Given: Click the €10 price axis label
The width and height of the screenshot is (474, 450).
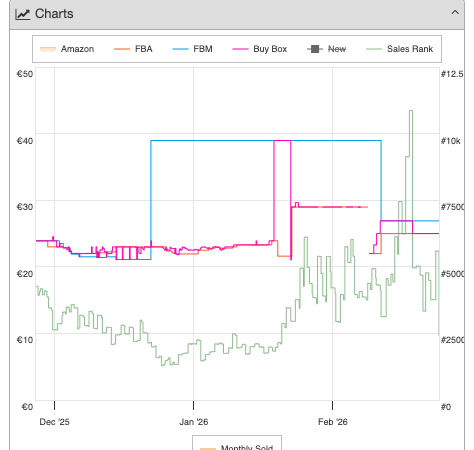Looking at the screenshot, I should click(x=25, y=340).
